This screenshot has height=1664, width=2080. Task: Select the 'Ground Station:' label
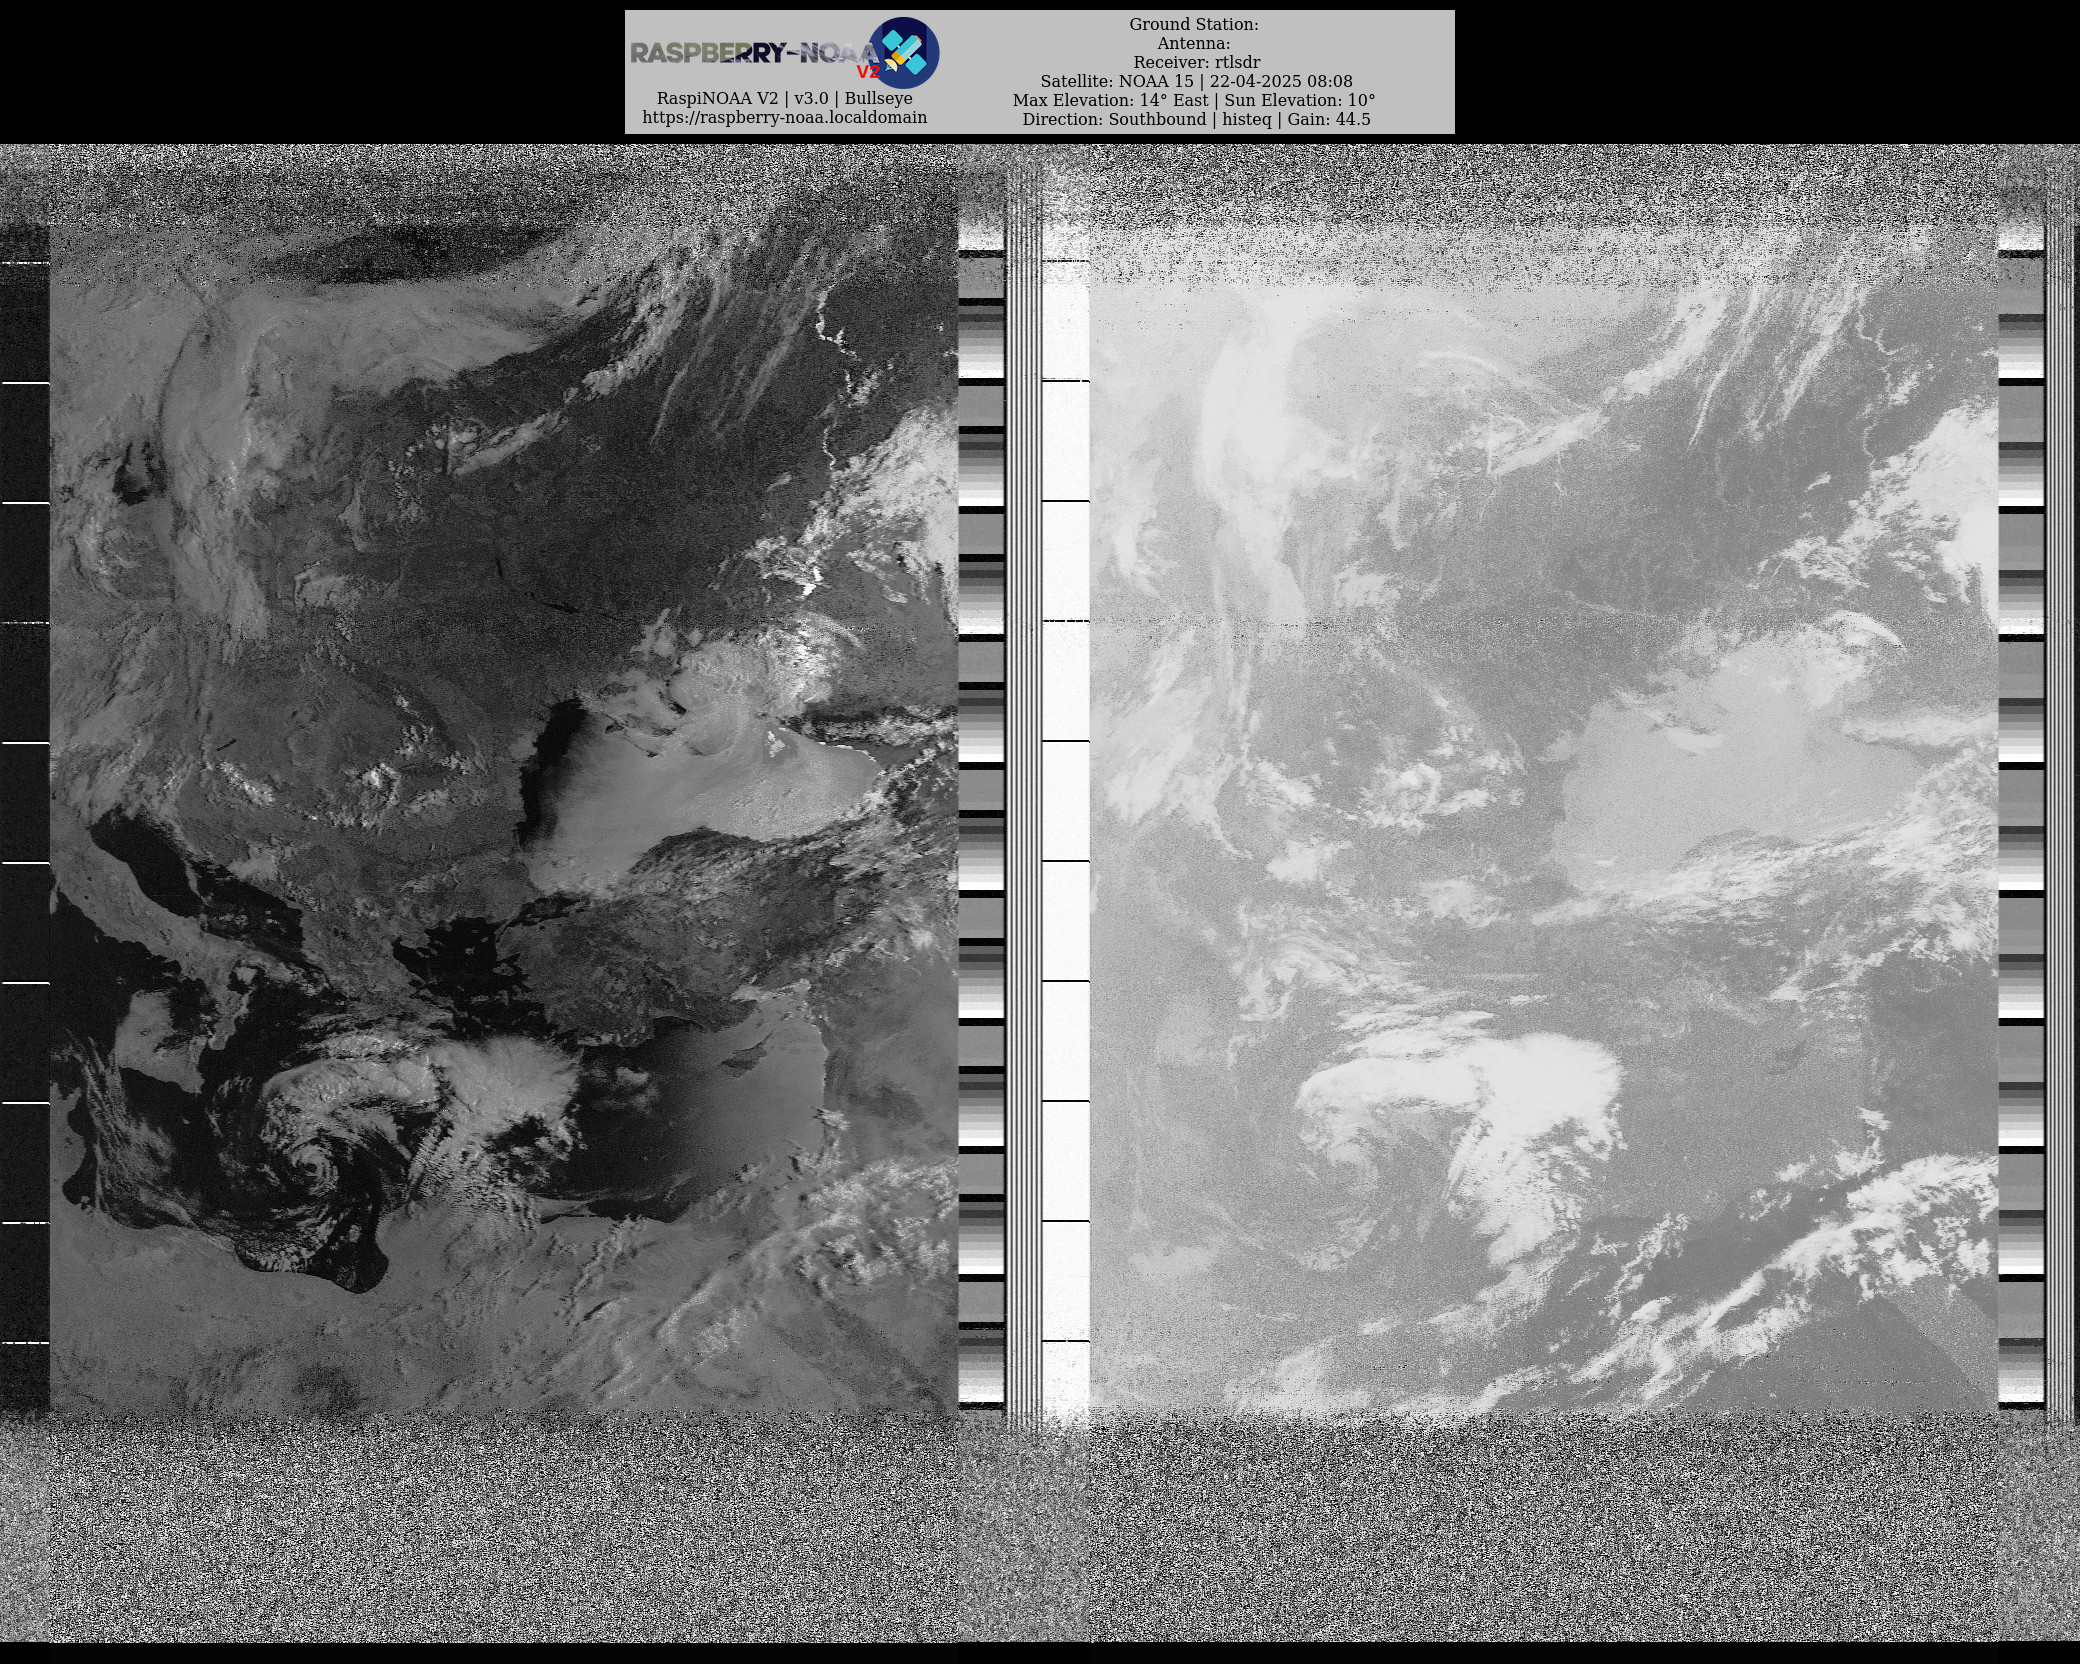click(x=1194, y=24)
